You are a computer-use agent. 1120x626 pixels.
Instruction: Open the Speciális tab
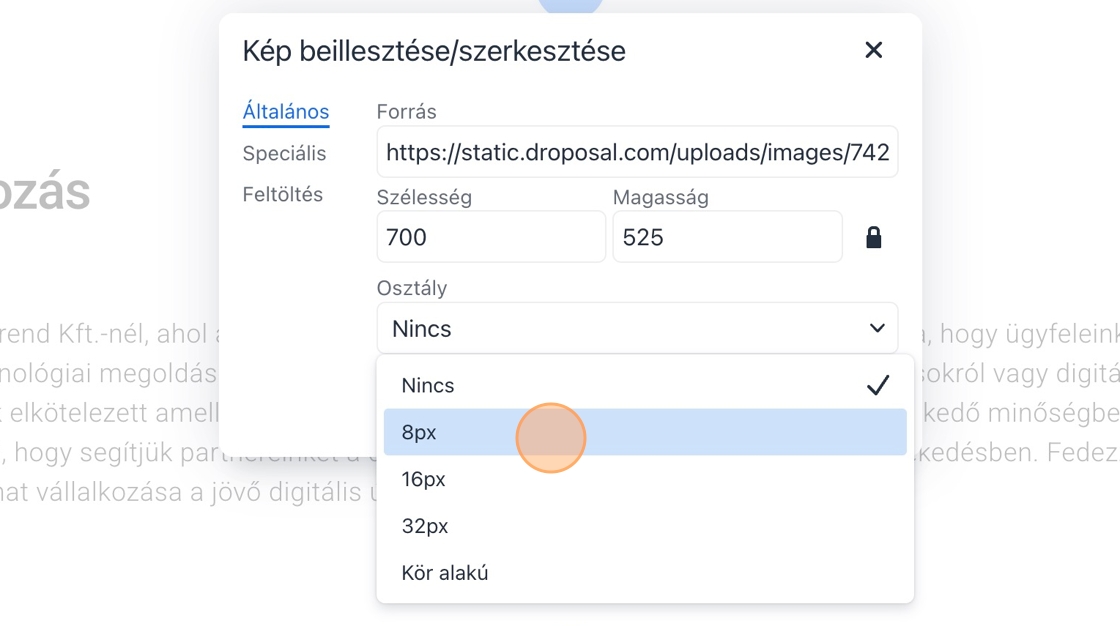284,153
